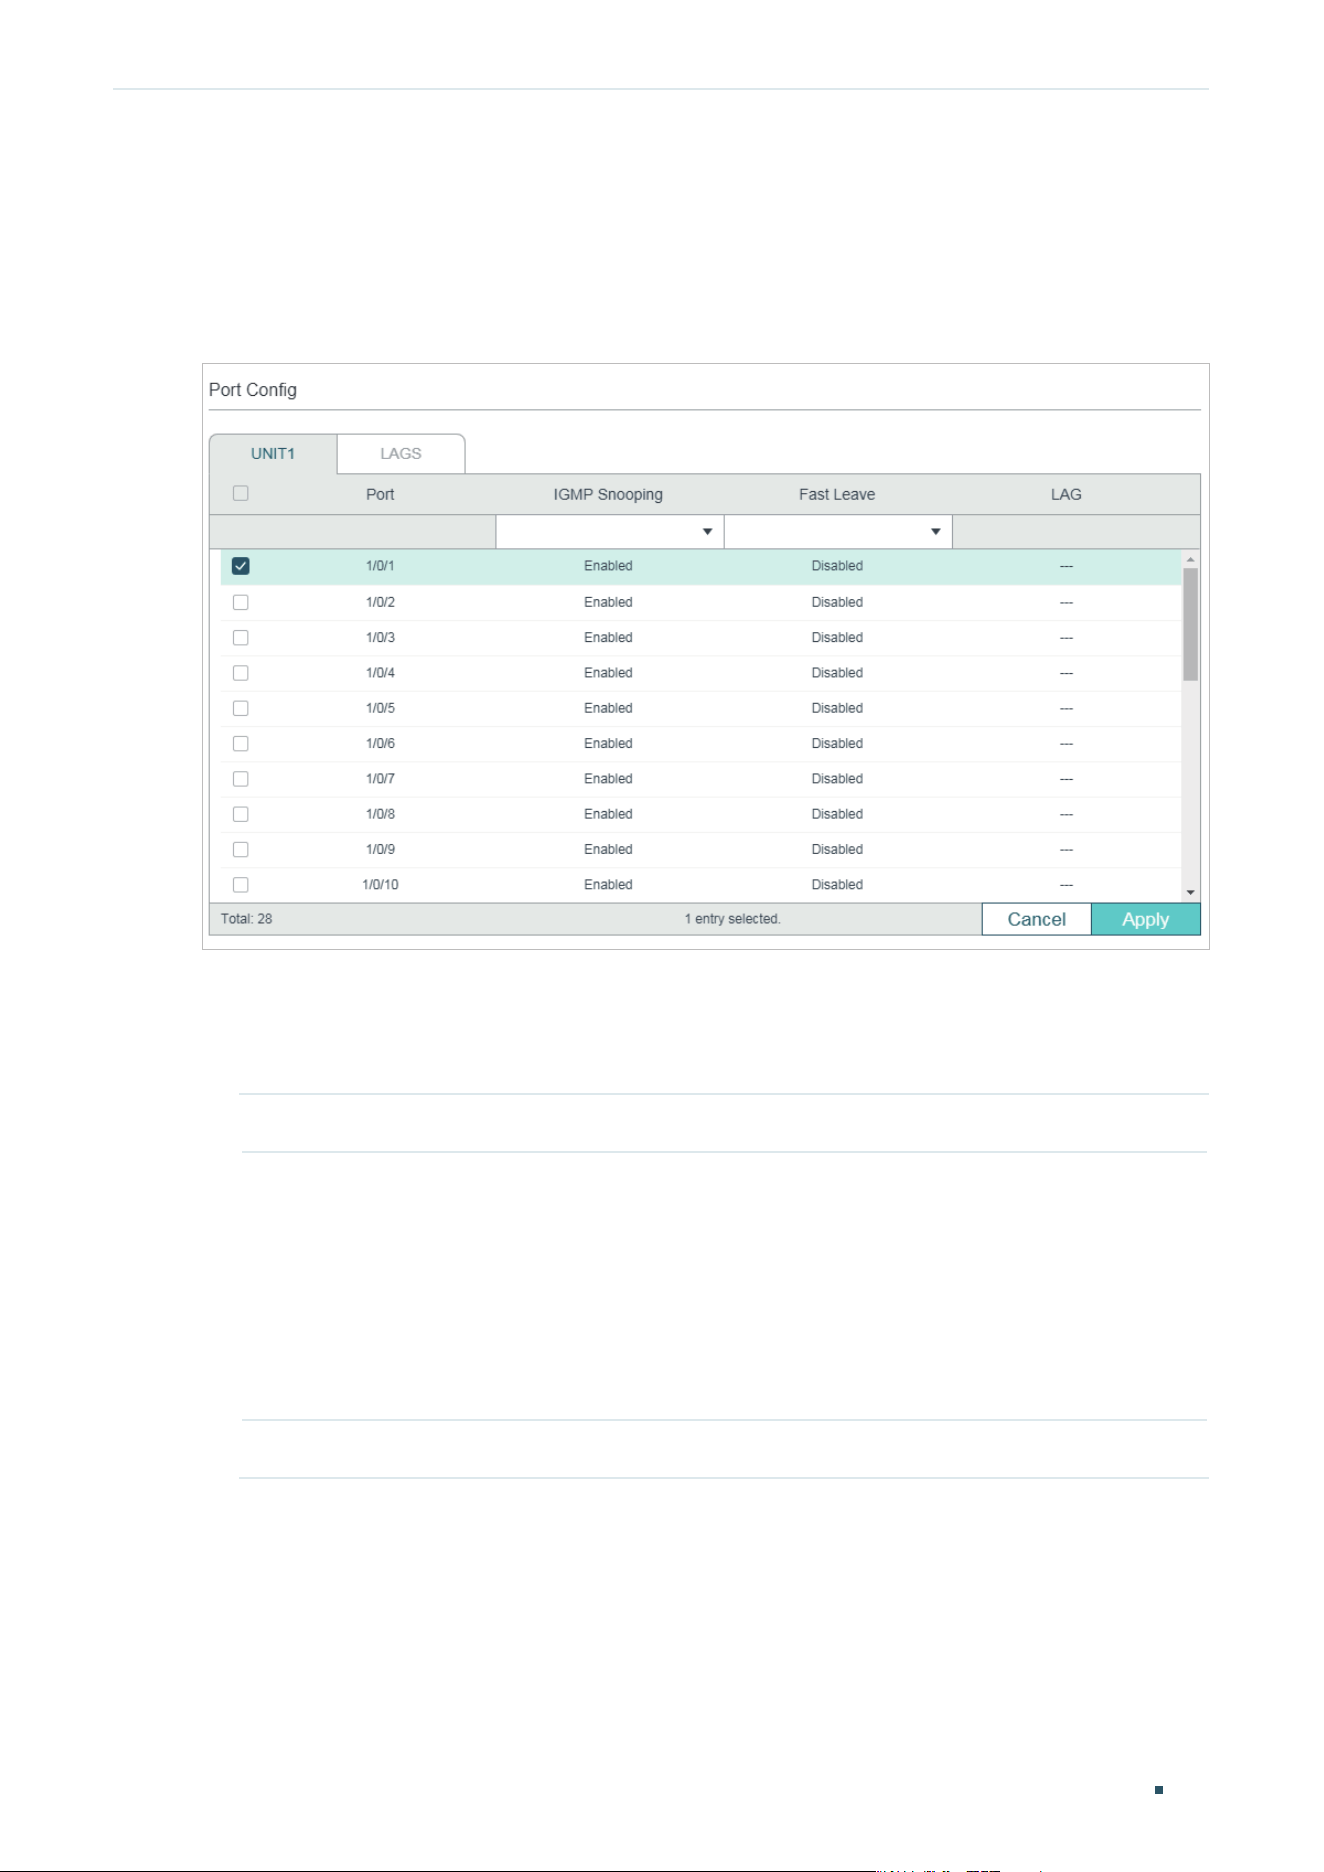The height and width of the screenshot is (1872, 1324).
Task: Click the Total: 28 status text
Action: [x=246, y=919]
